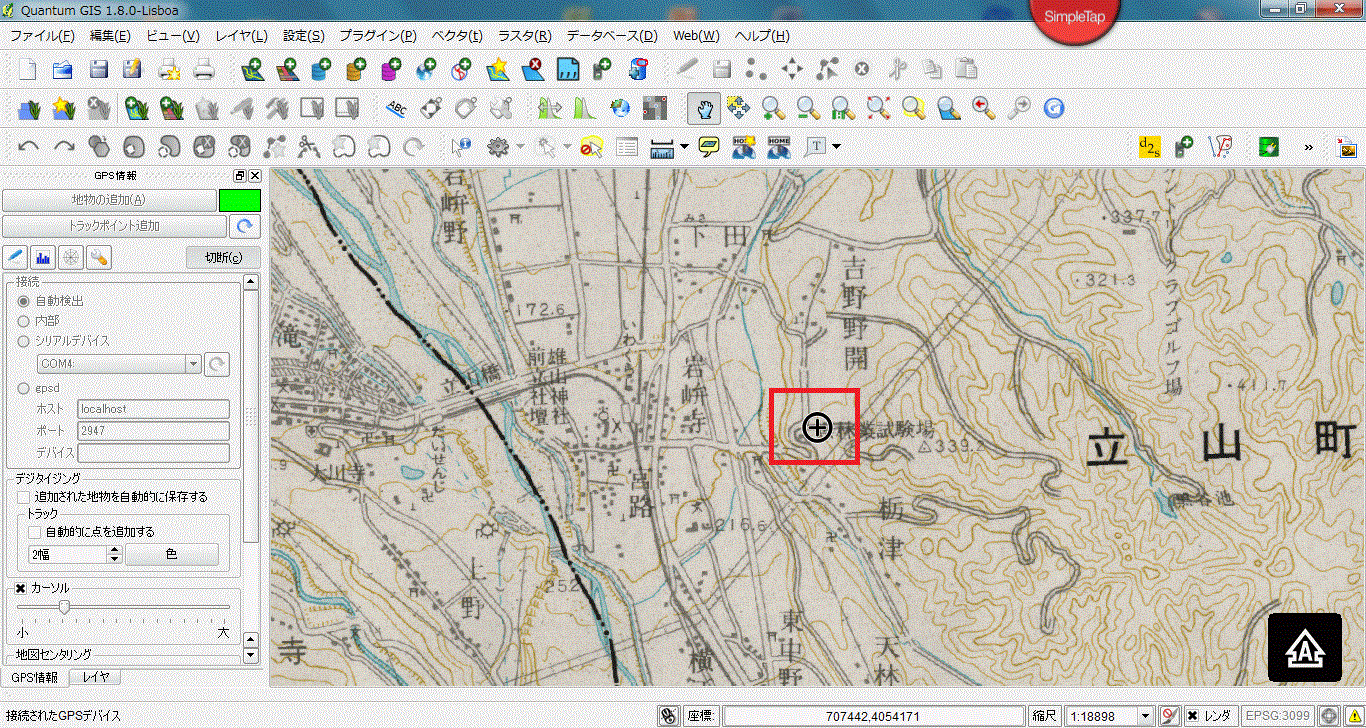This screenshot has height=728, width=1366.
Task: Add a vector layer
Action: click(252, 70)
